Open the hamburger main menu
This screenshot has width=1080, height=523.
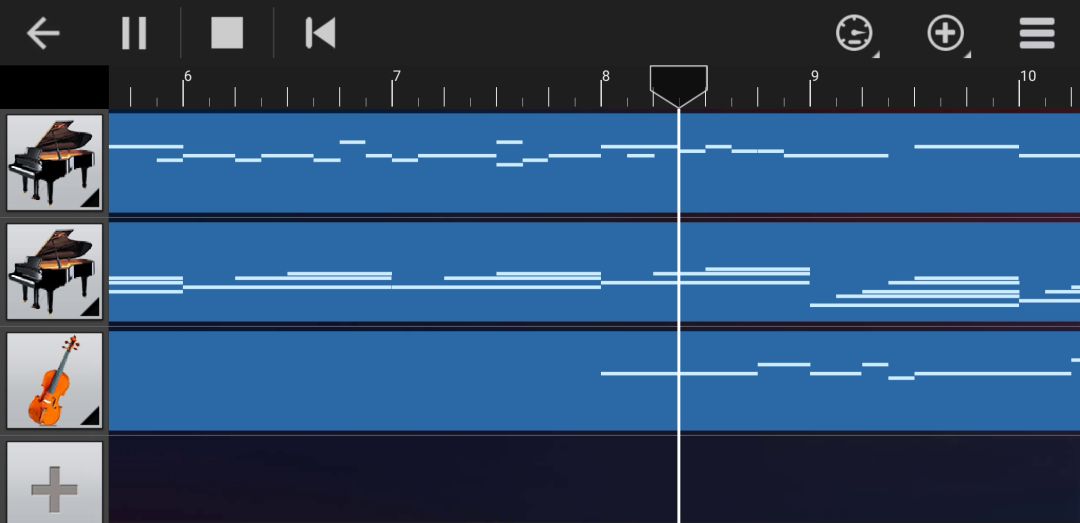pyautogui.click(x=1037, y=33)
